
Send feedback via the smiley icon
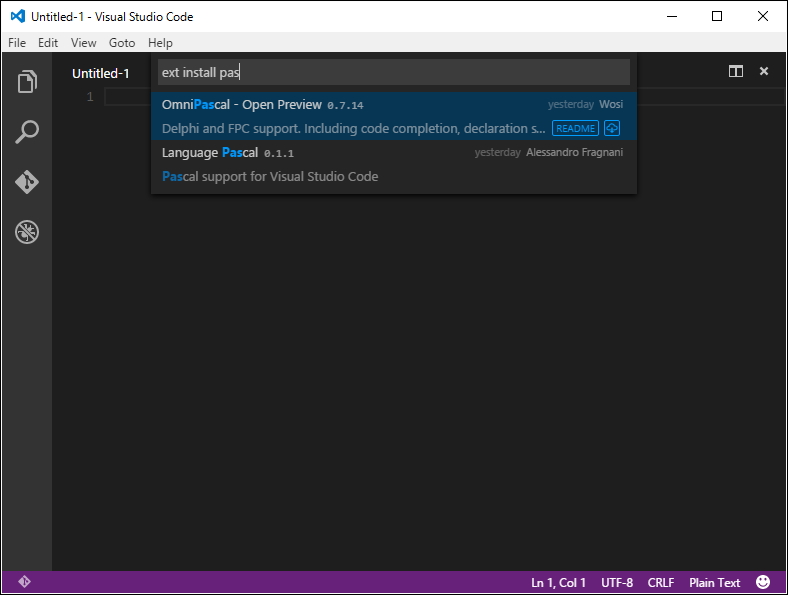(763, 582)
